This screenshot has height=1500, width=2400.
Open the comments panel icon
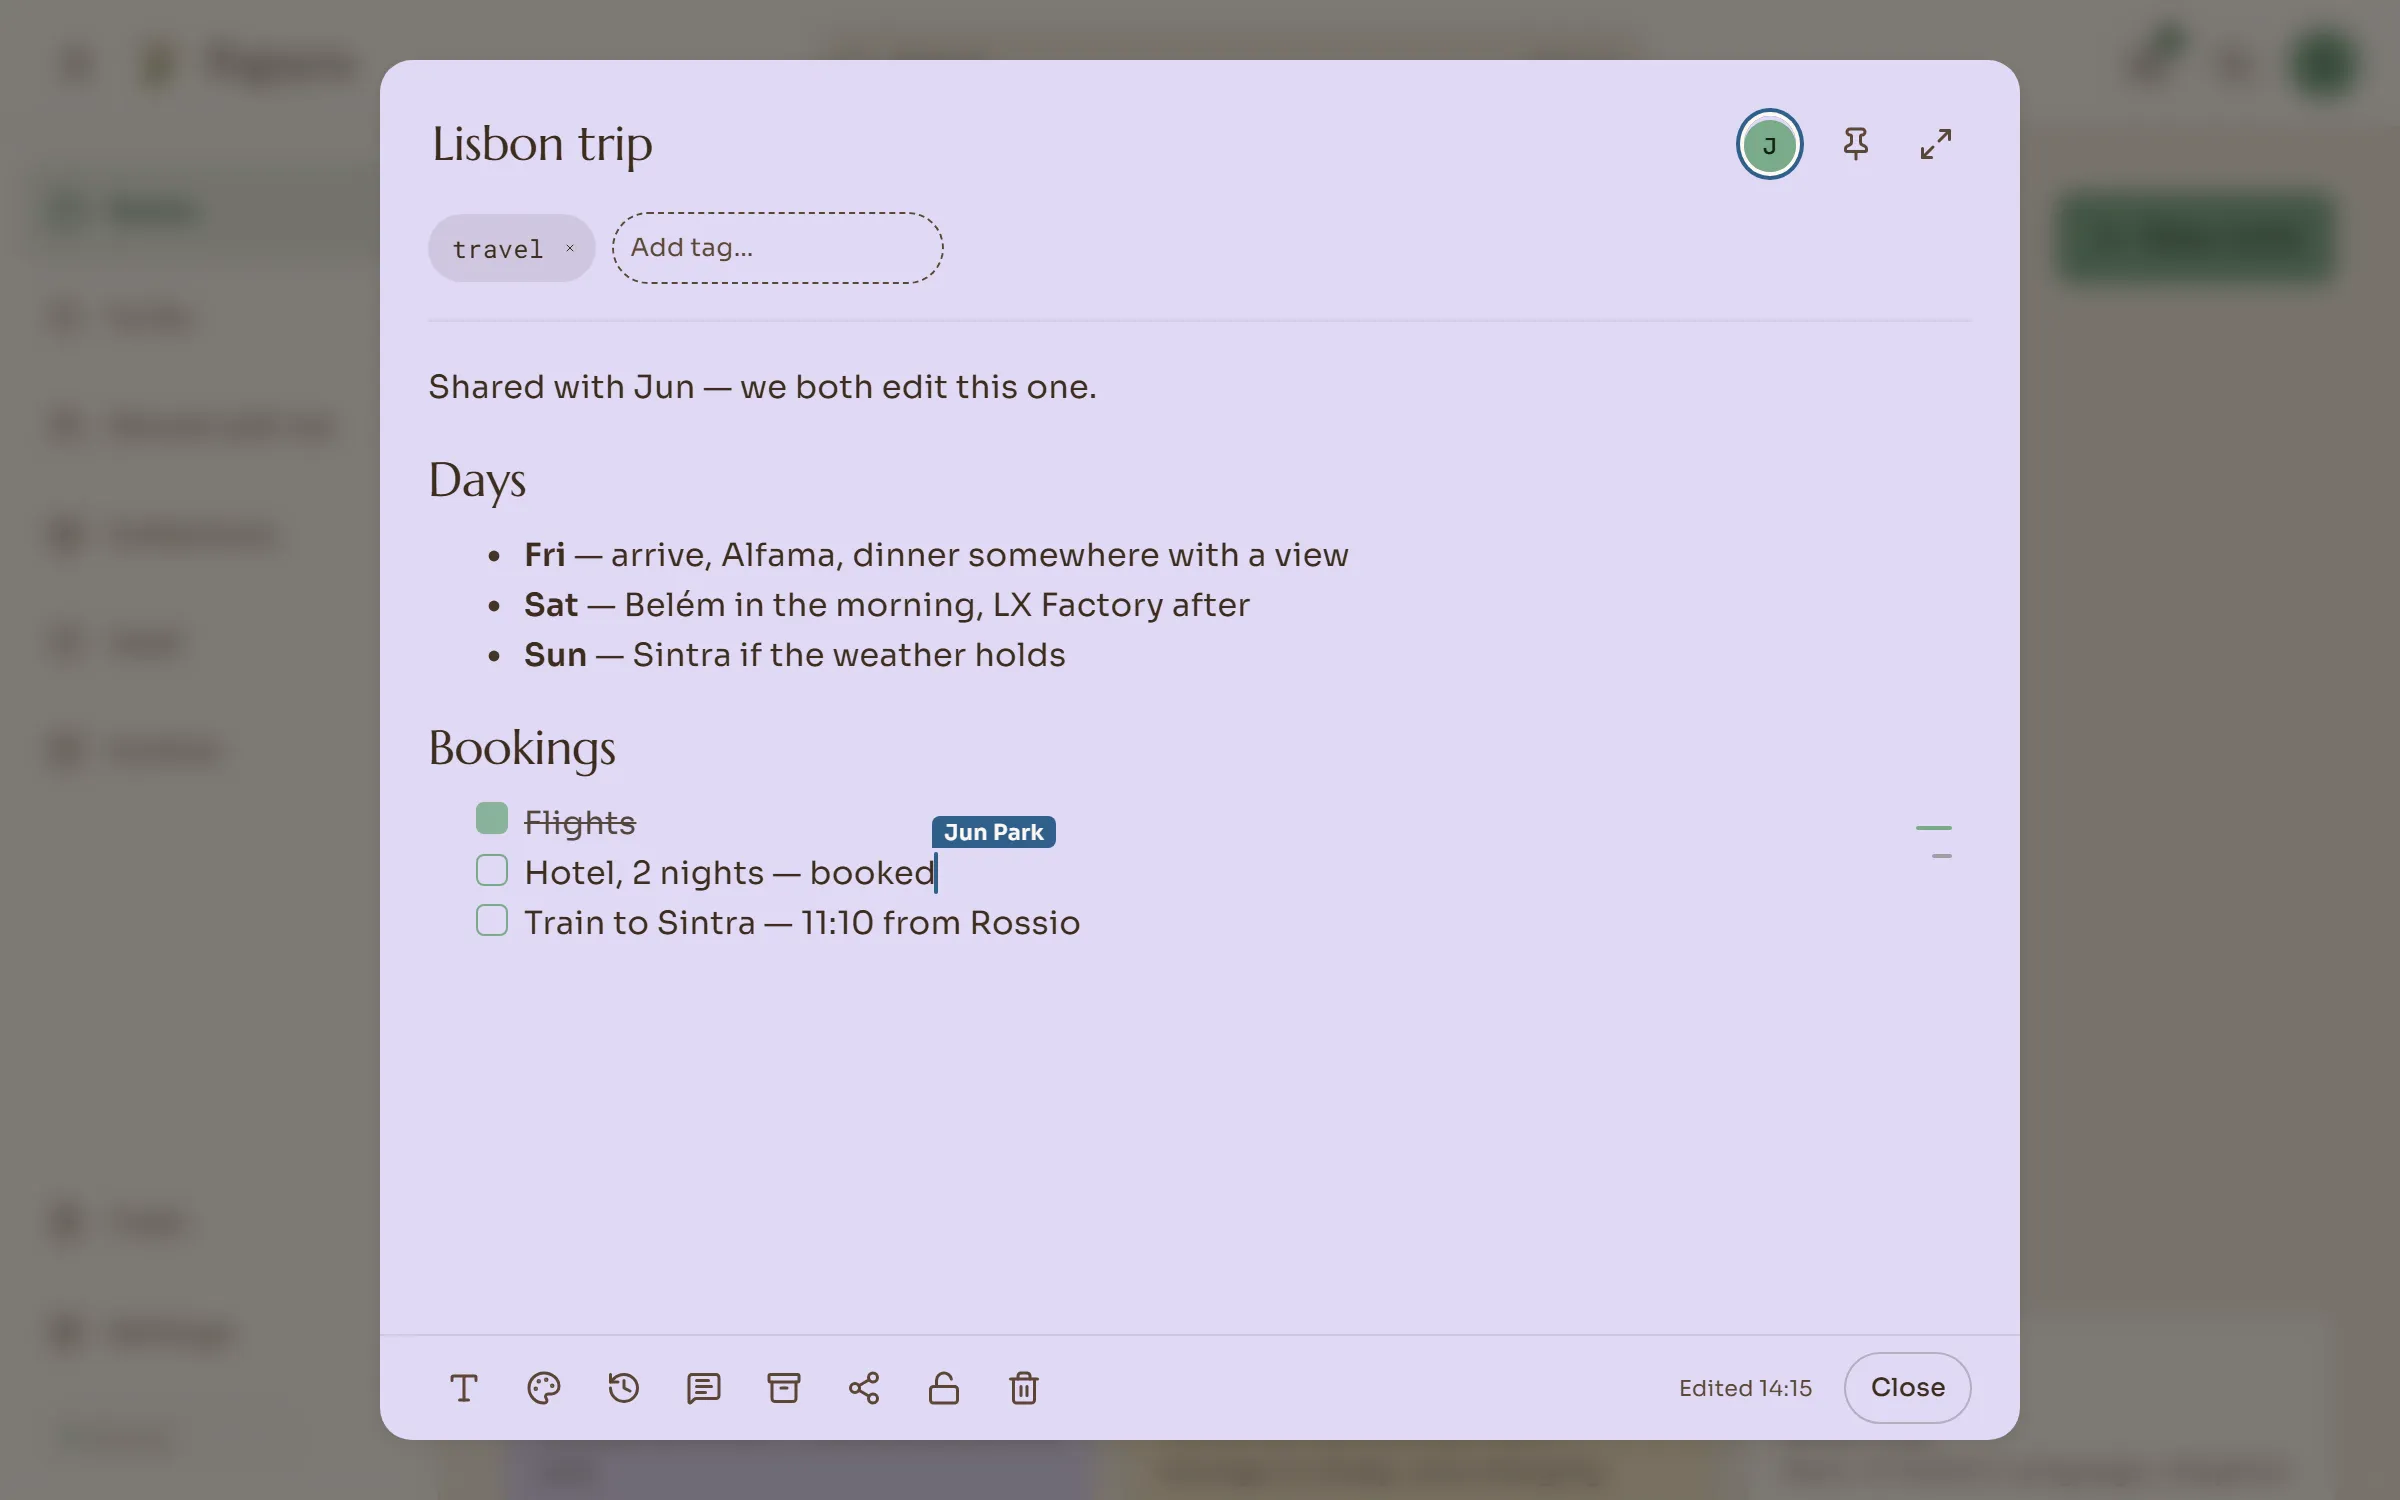704,1388
